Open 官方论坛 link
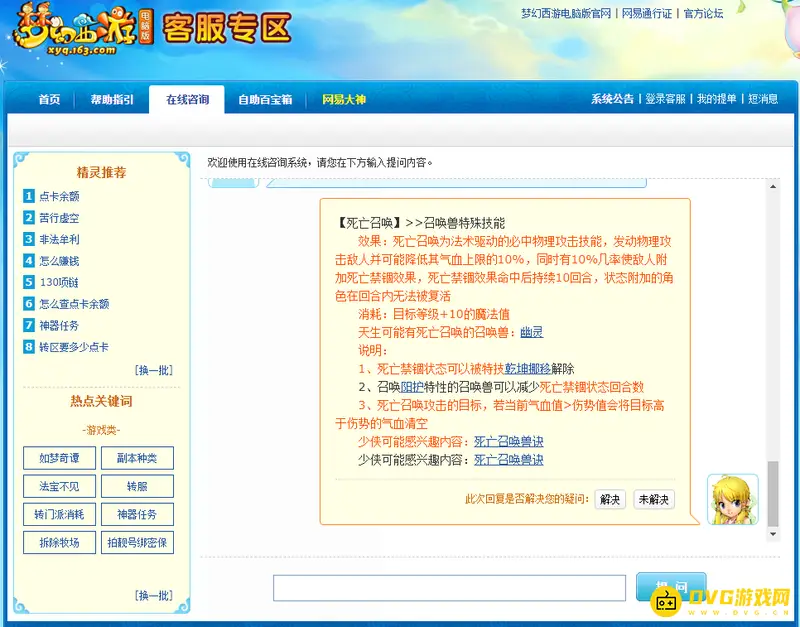 tap(704, 13)
